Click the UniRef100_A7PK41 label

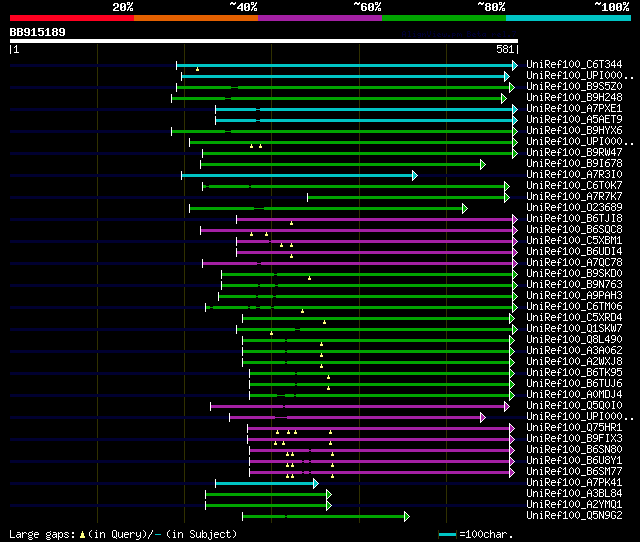[x=574, y=483]
